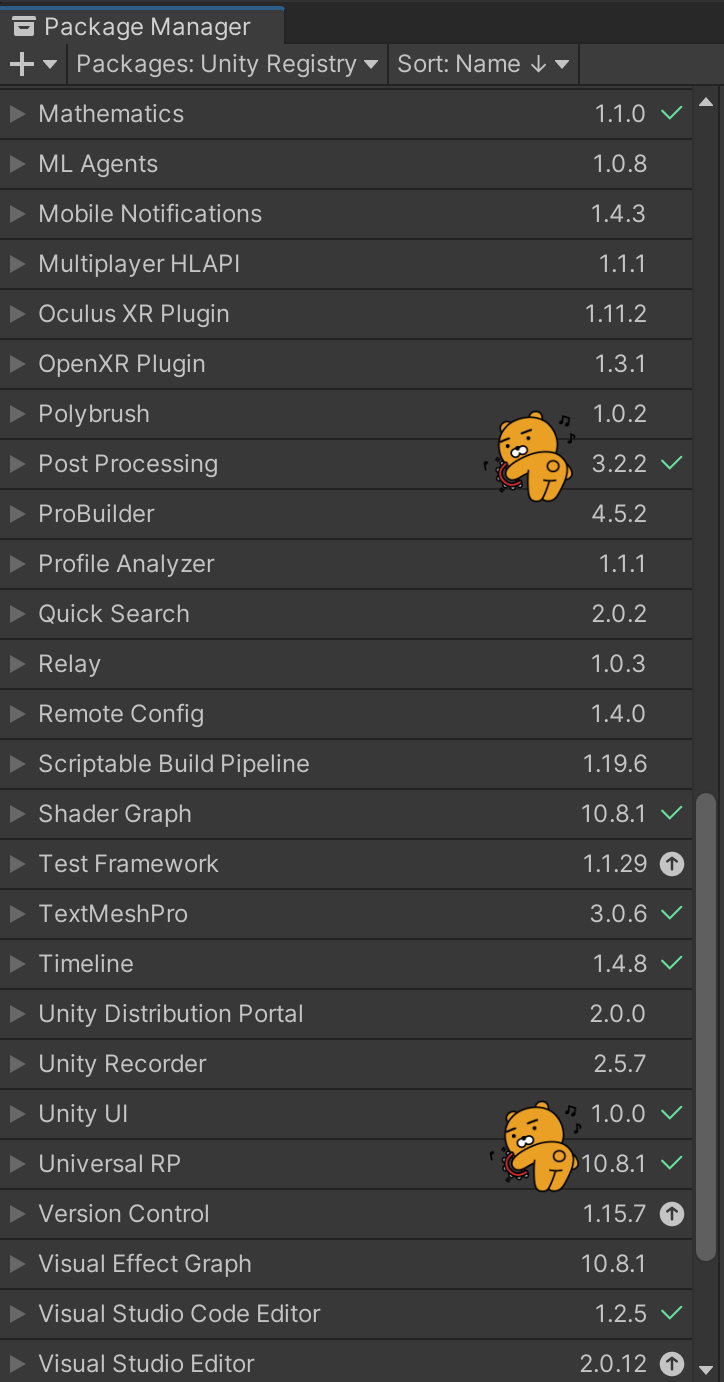Click the upgrade icon for Visual Studio Editor
The width and height of the screenshot is (724, 1382).
click(x=672, y=1363)
